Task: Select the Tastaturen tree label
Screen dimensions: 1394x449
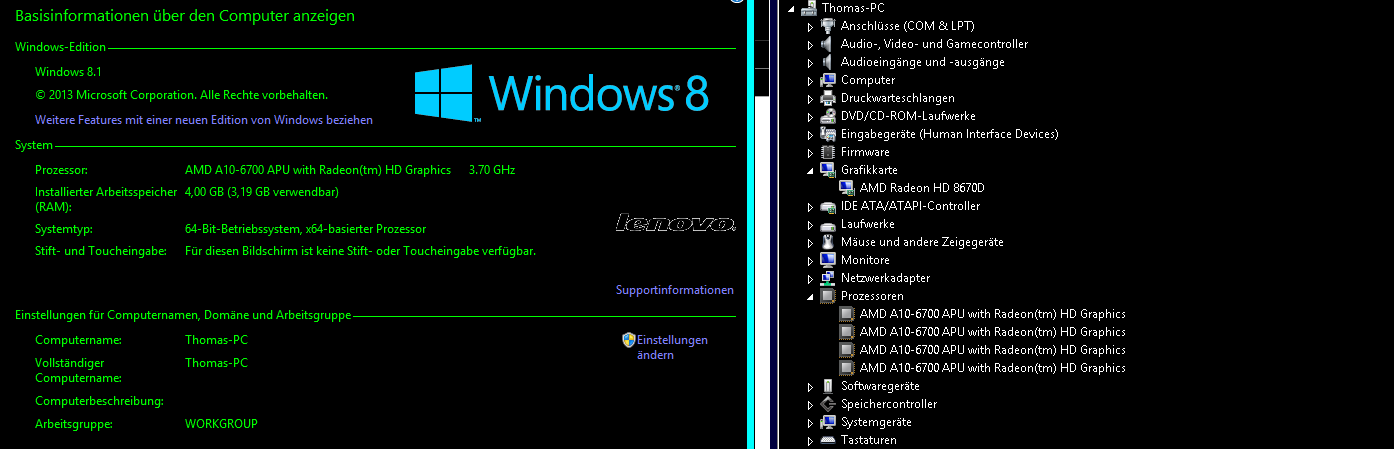Action: (869, 440)
